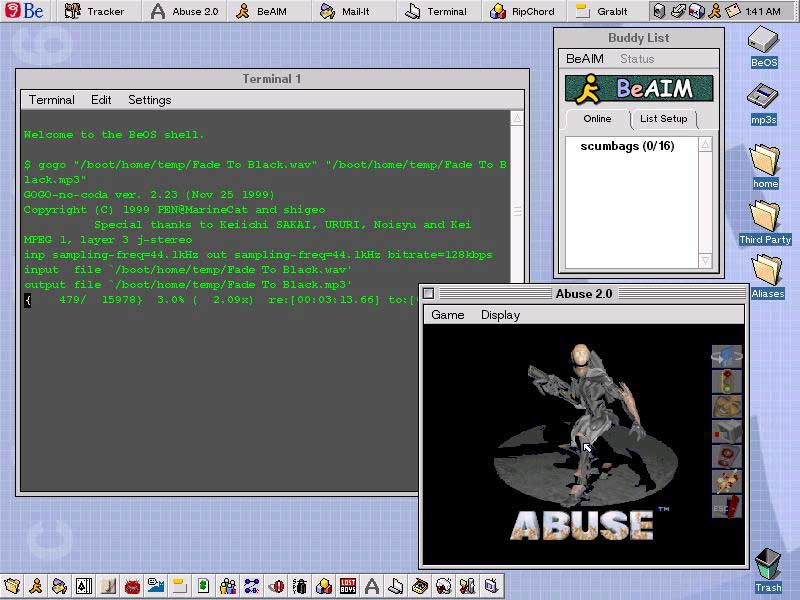Open the Status menu in Buddy List
Image resolution: width=800 pixels, height=600 pixels.
[x=637, y=59]
